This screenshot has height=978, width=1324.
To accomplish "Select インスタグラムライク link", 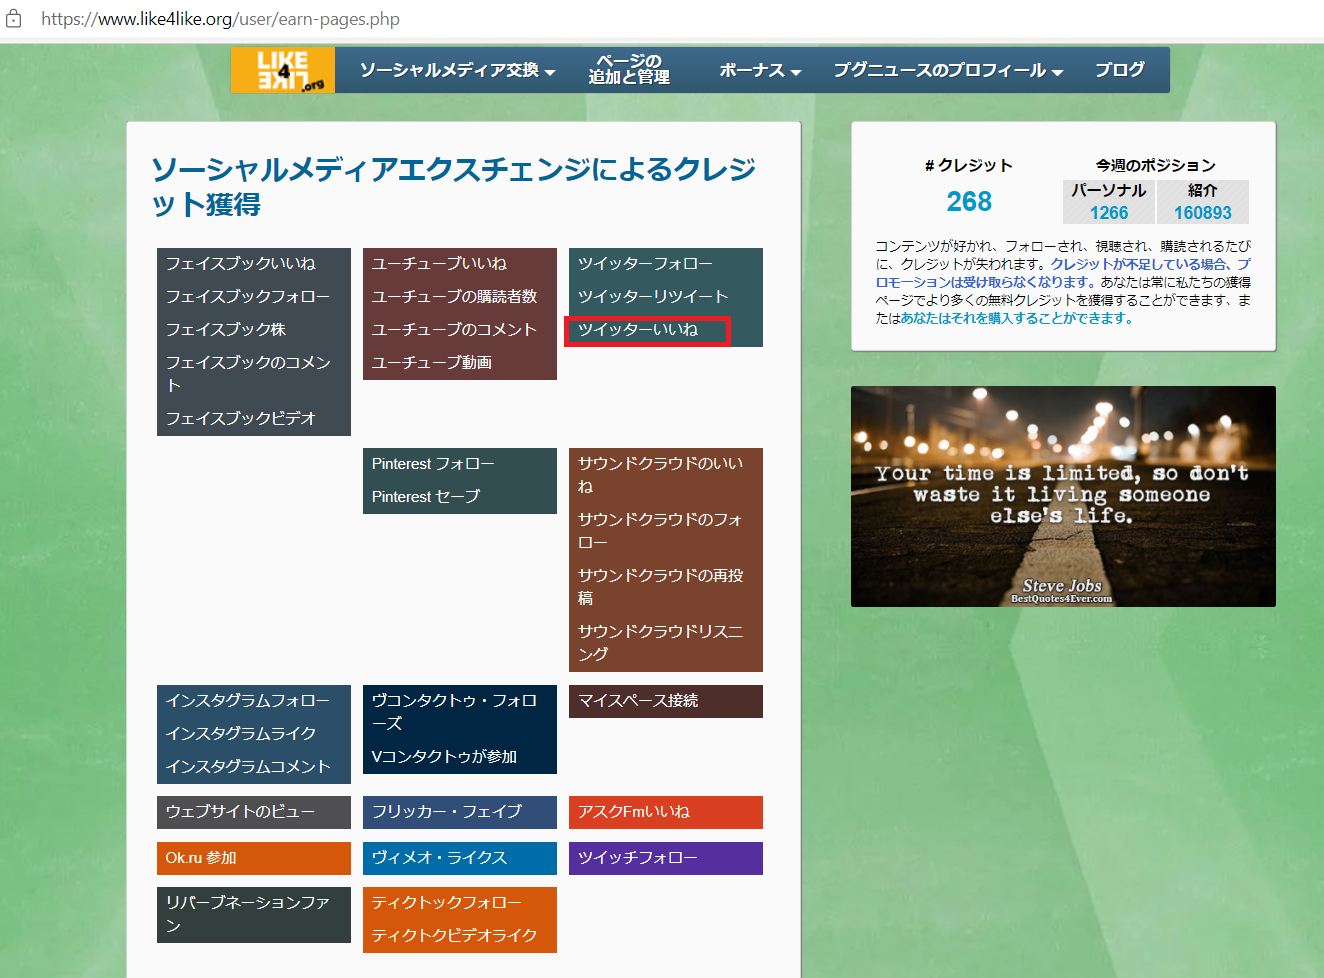I will click(x=241, y=733).
